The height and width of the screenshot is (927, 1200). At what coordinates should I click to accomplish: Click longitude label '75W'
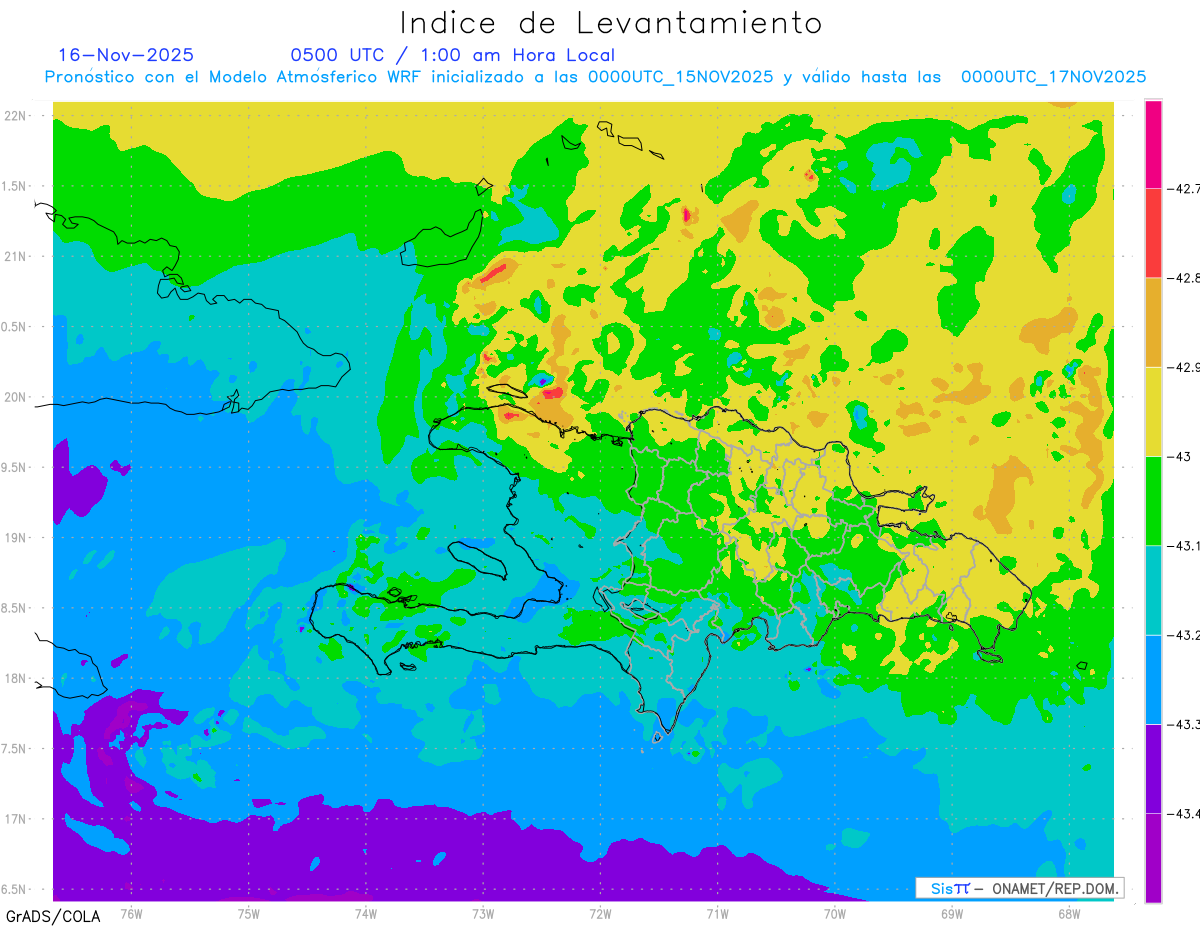point(249,914)
